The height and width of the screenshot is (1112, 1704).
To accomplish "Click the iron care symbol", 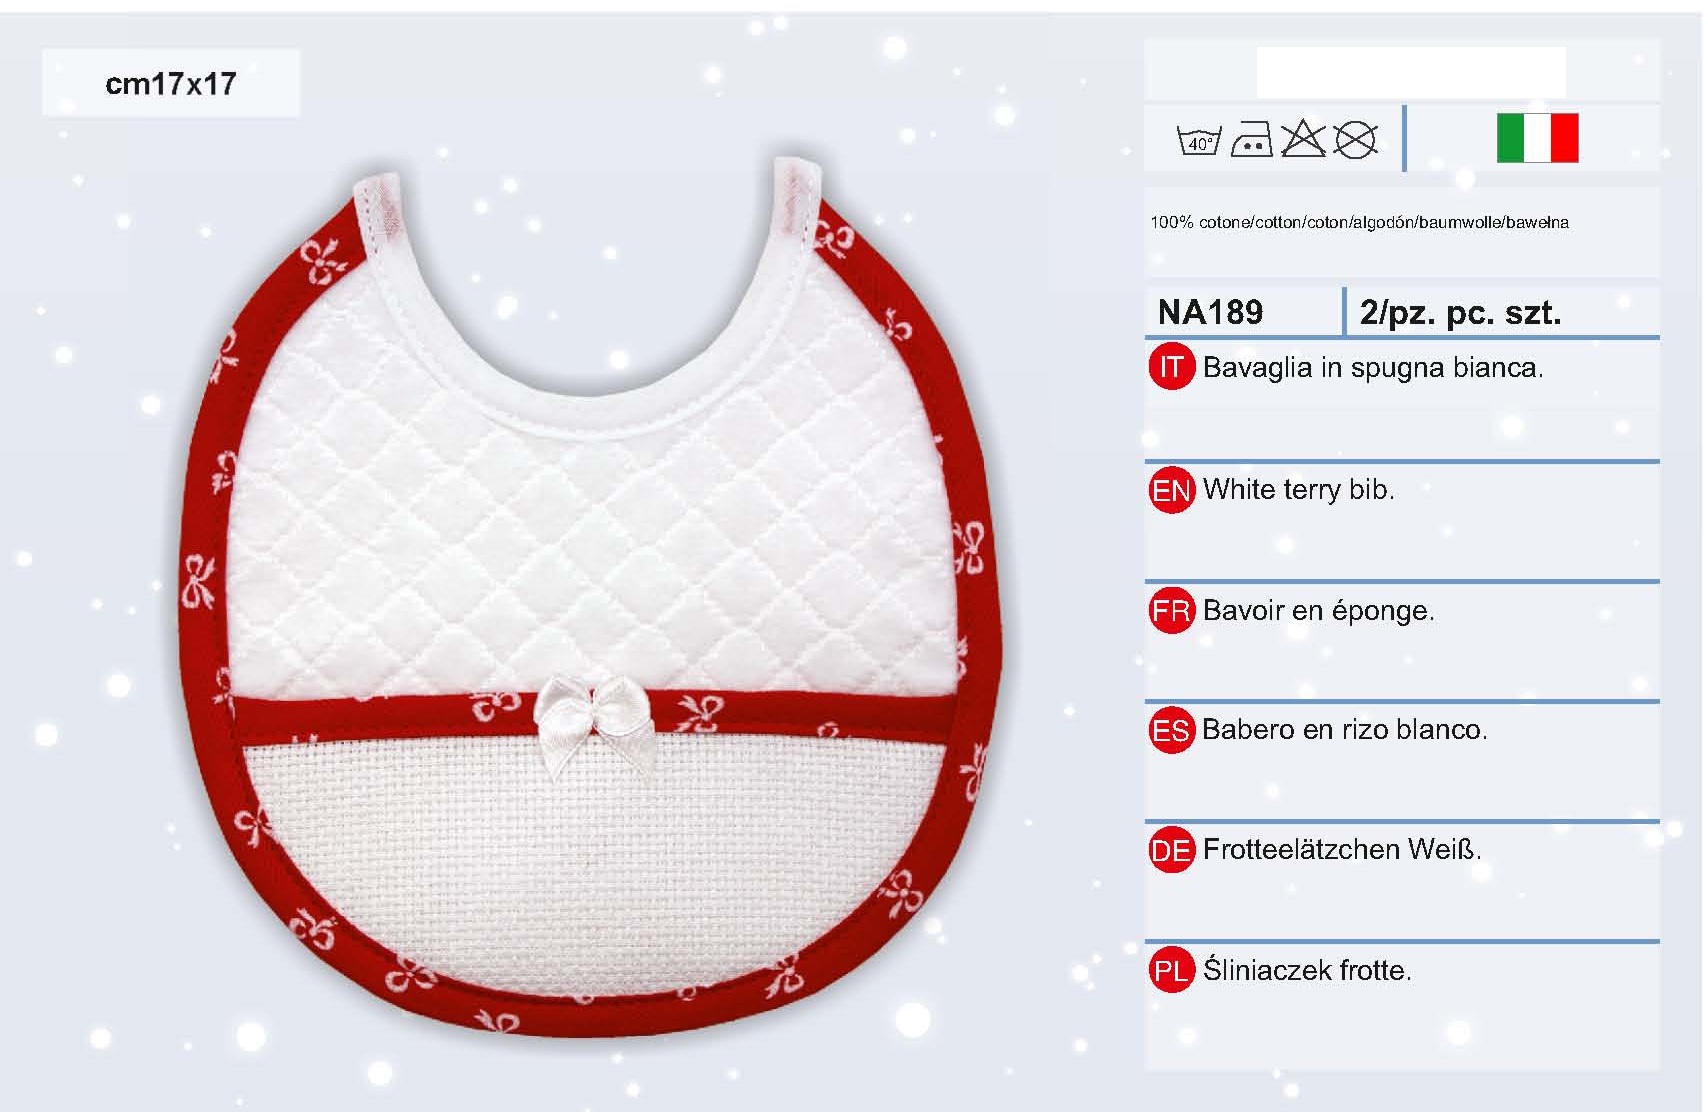I will coord(1251,140).
